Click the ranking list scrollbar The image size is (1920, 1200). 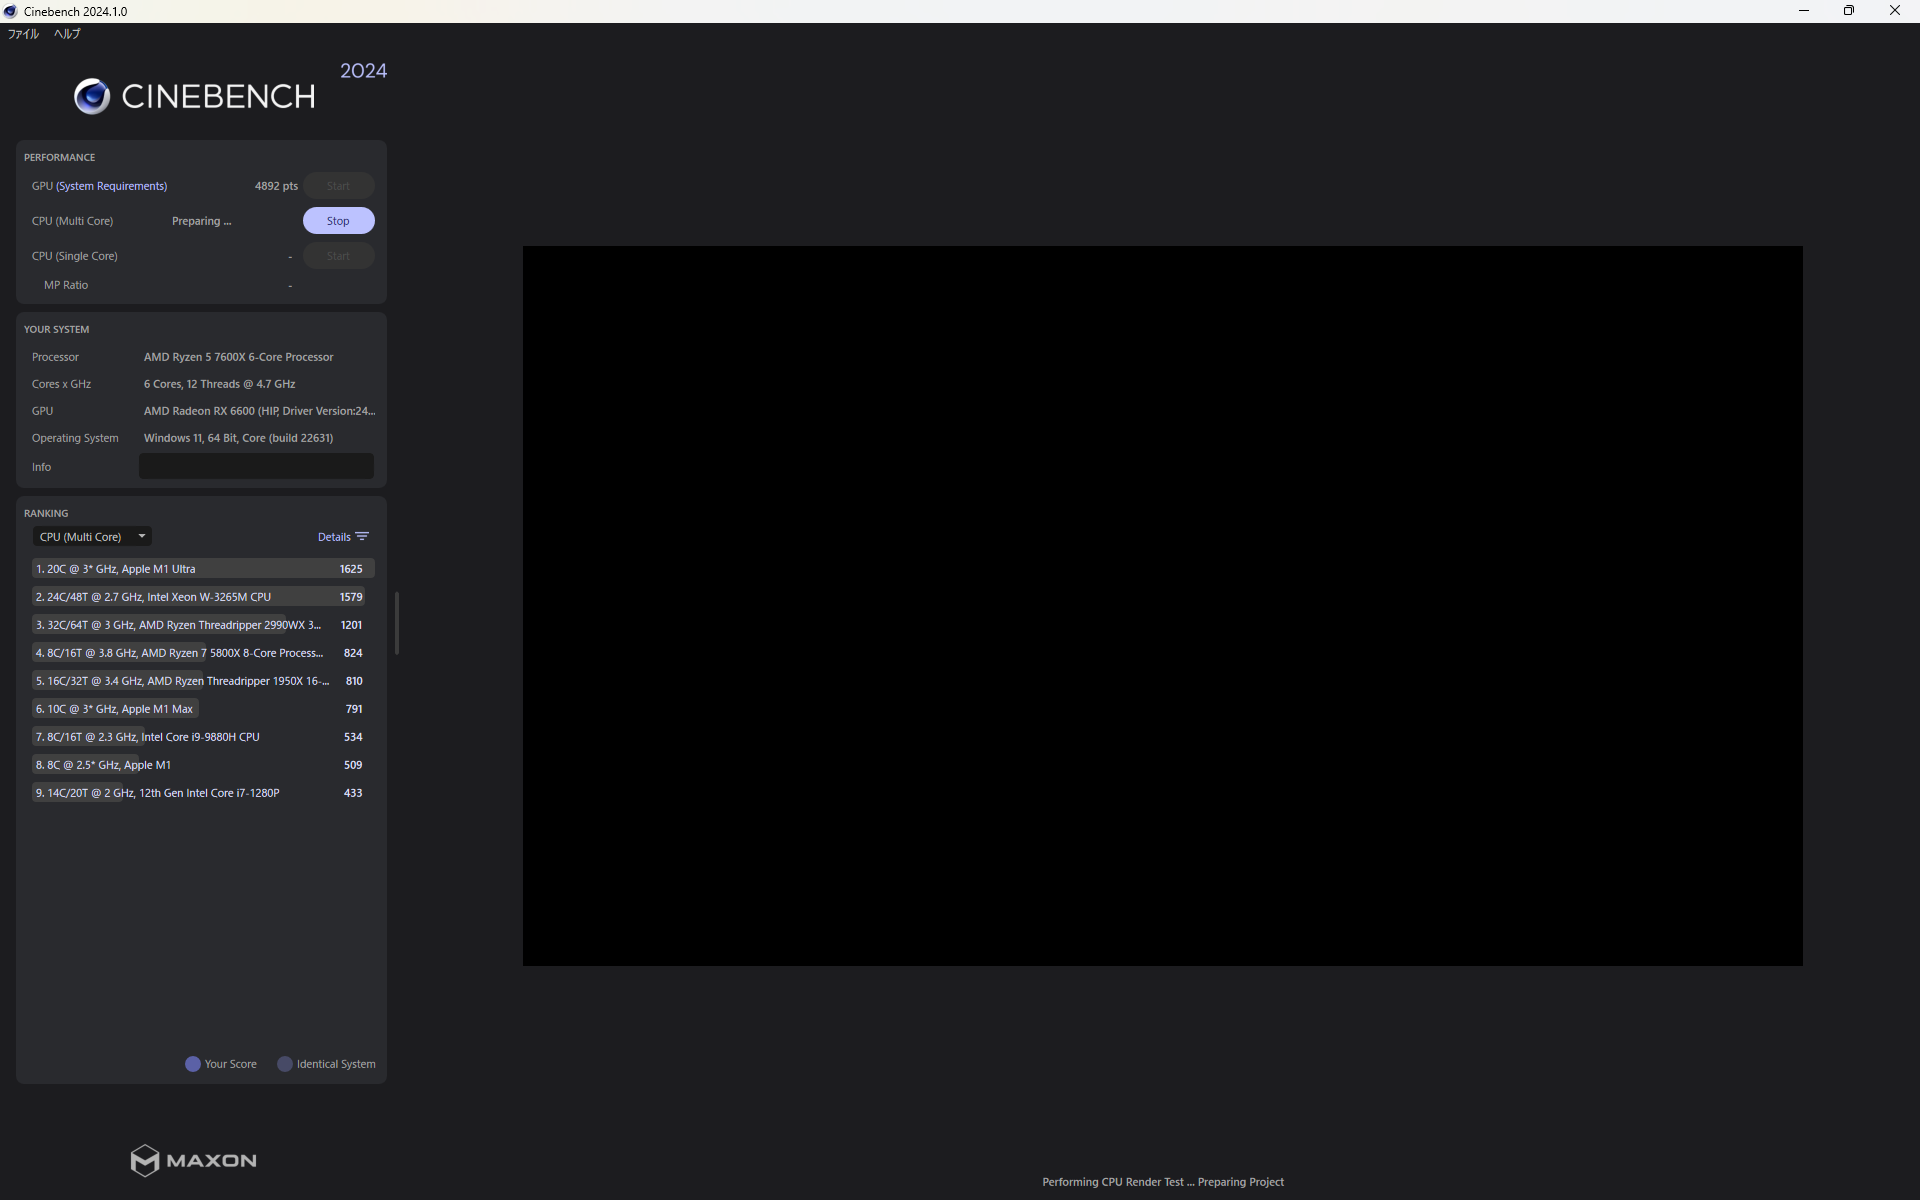[x=397, y=623]
